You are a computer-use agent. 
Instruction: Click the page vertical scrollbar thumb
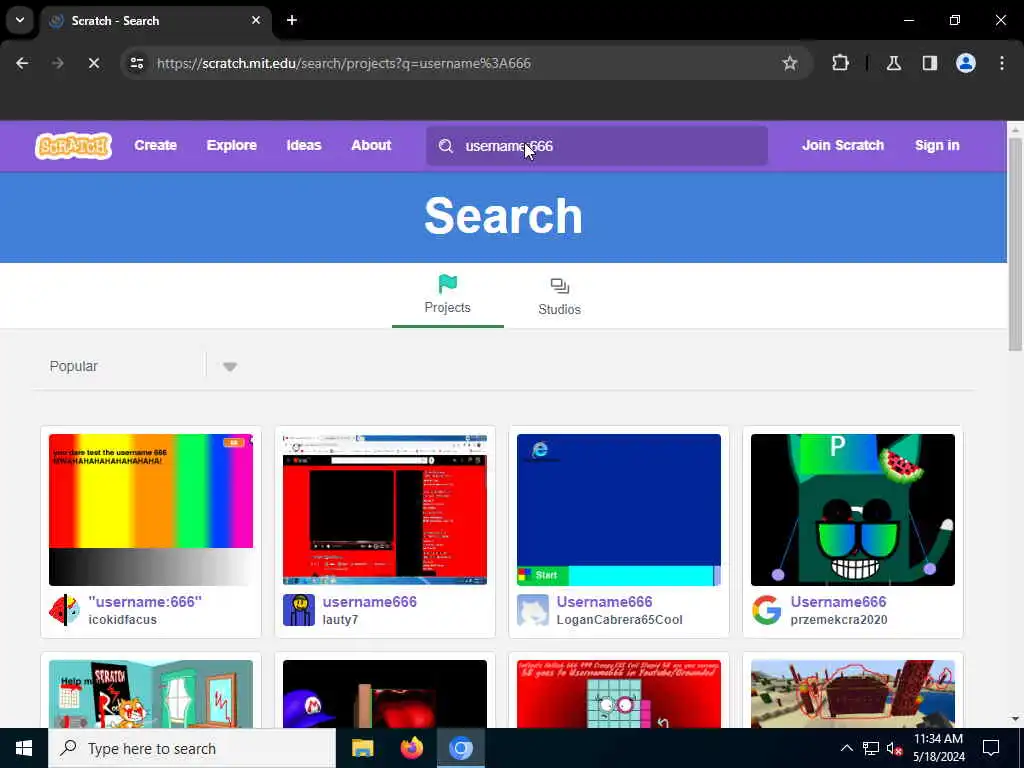(x=1015, y=244)
